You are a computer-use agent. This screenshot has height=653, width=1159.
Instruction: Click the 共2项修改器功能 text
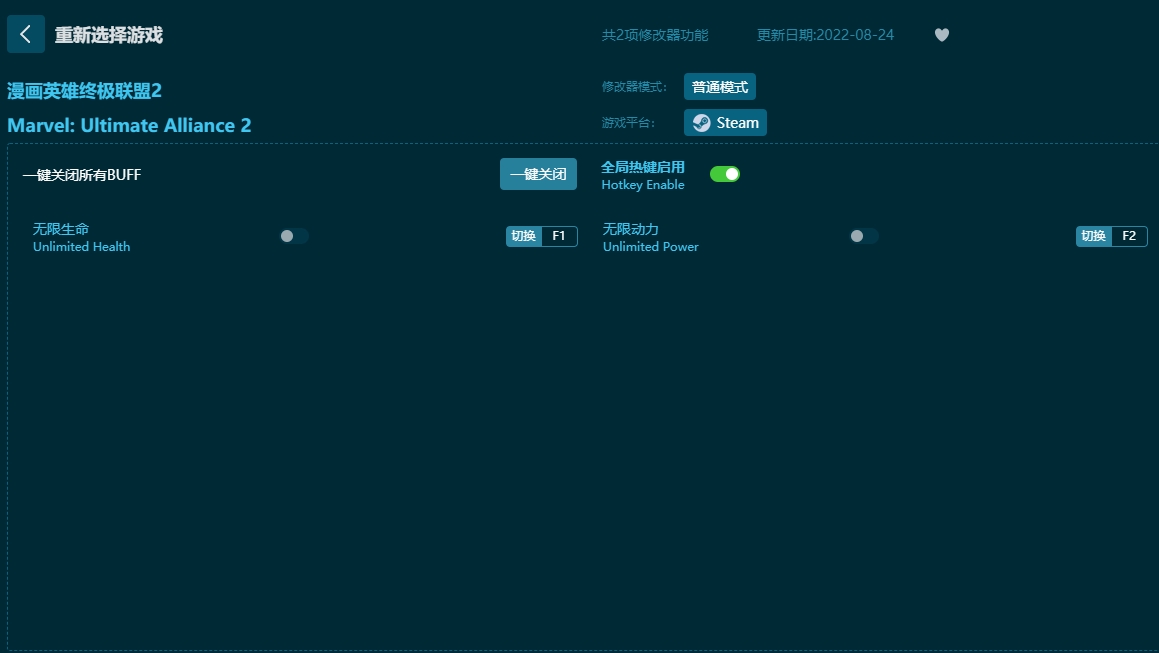(x=655, y=35)
